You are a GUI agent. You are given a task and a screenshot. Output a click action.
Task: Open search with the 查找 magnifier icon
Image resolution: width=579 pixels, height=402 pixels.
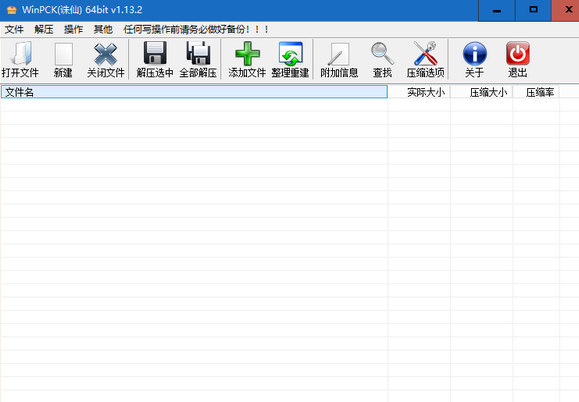383,59
